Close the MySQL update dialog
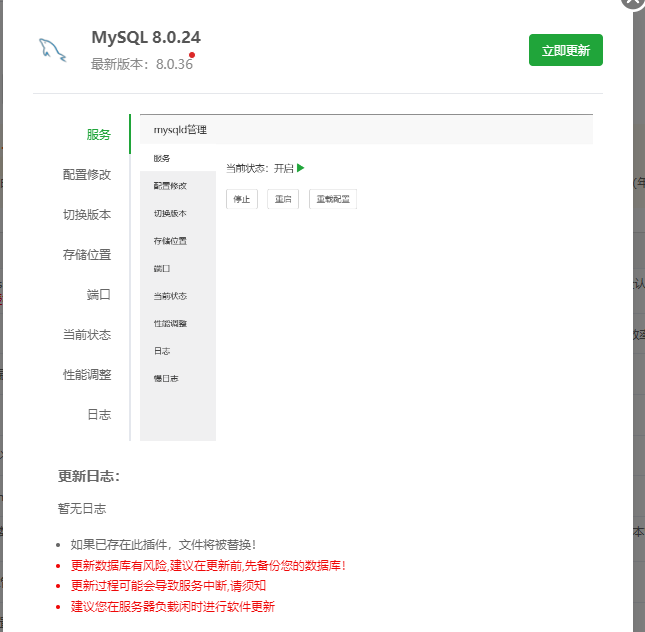Viewport: 645px width, 632px height. (x=634, y=2)
